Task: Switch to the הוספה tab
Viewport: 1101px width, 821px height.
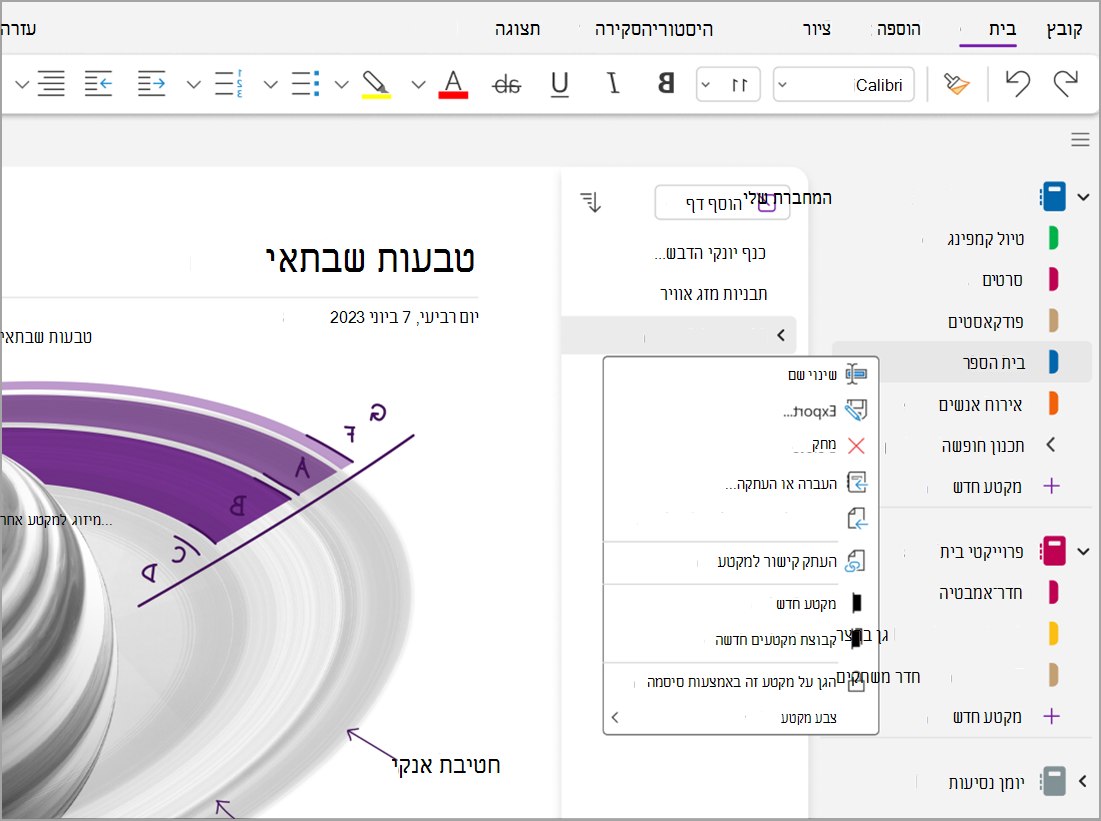Action: click(899, 29)
